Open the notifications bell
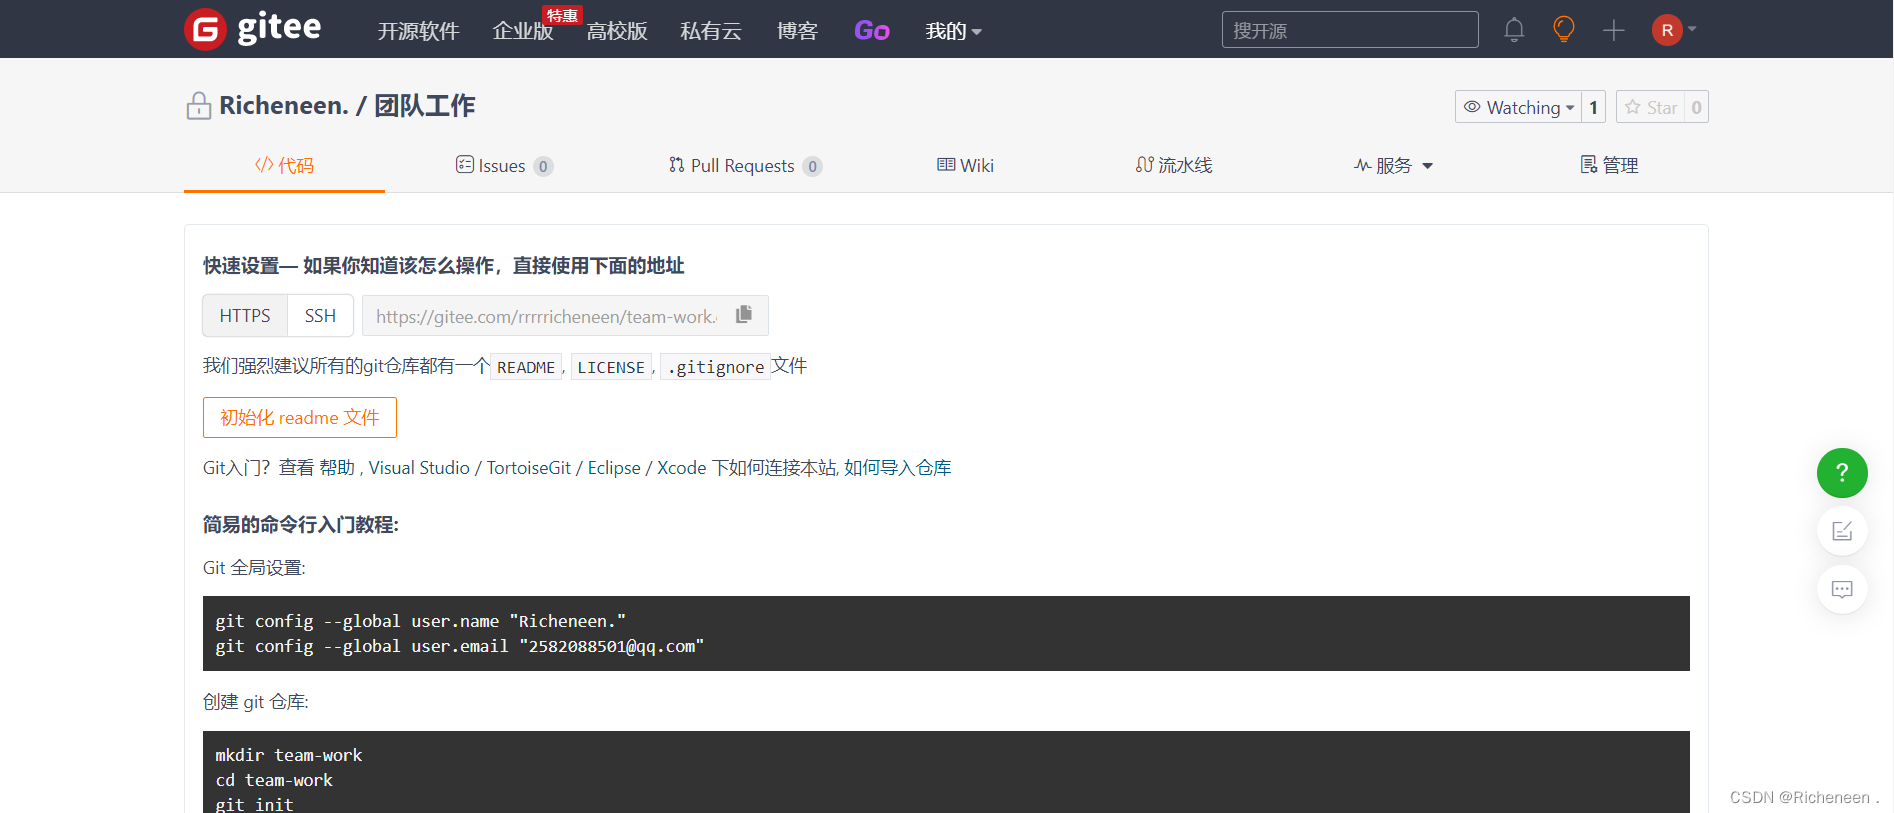 [x=1514, y=30]
